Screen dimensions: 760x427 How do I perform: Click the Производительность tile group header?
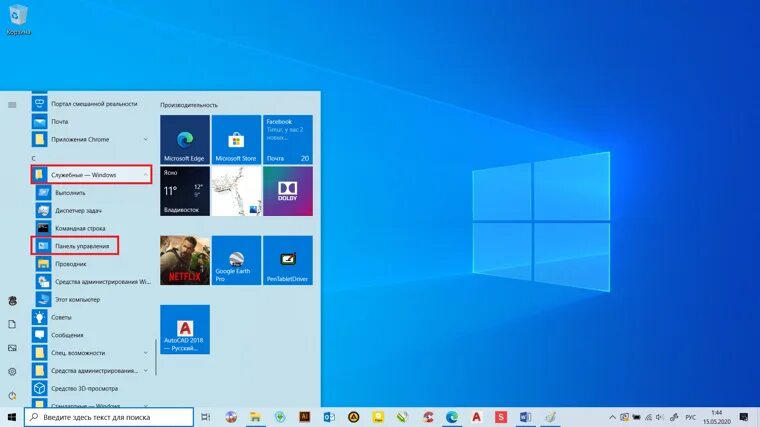[189, 105]
